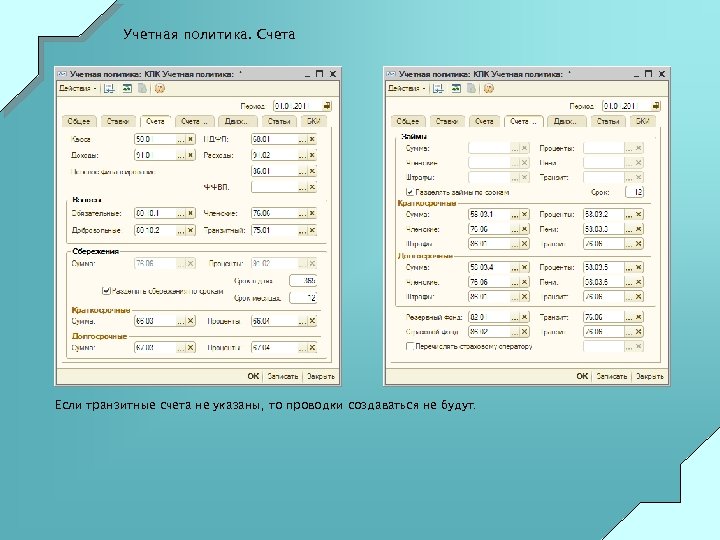
Task: Click Записать in the Касса window
Action: coord(282,376)
